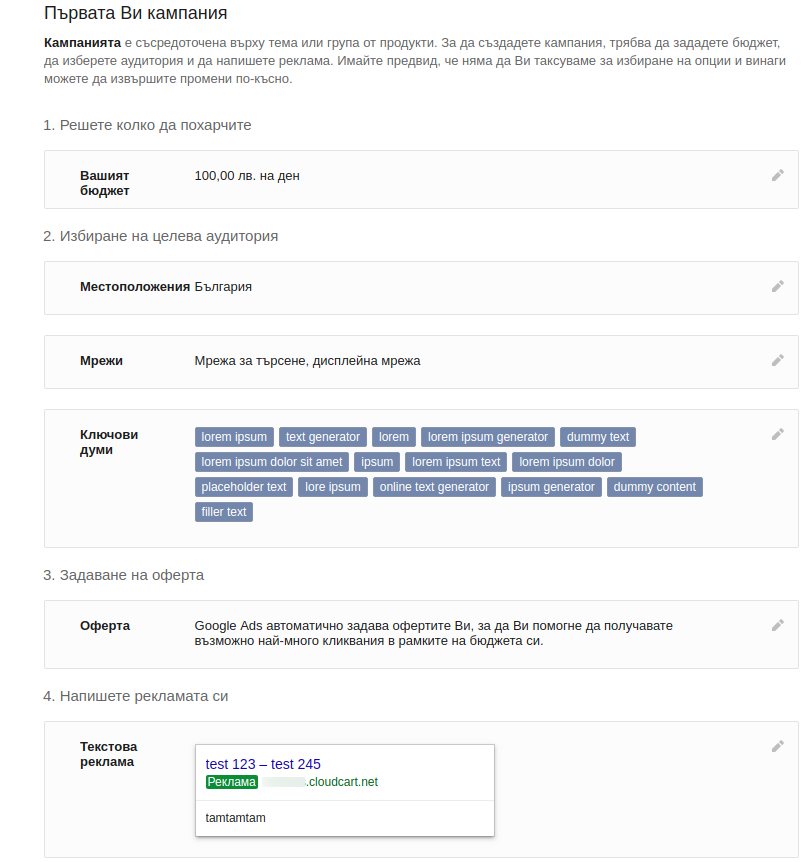Click the 'dummy content' keyword chip
The width and height of the screenshot is (804, 862).
pyautogui.click(x=654, y=487)
